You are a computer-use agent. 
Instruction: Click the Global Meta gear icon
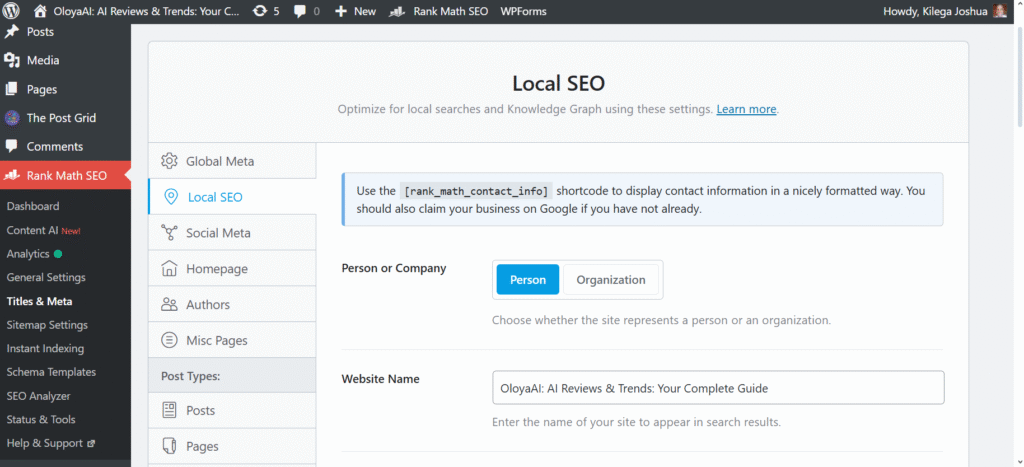169,161
